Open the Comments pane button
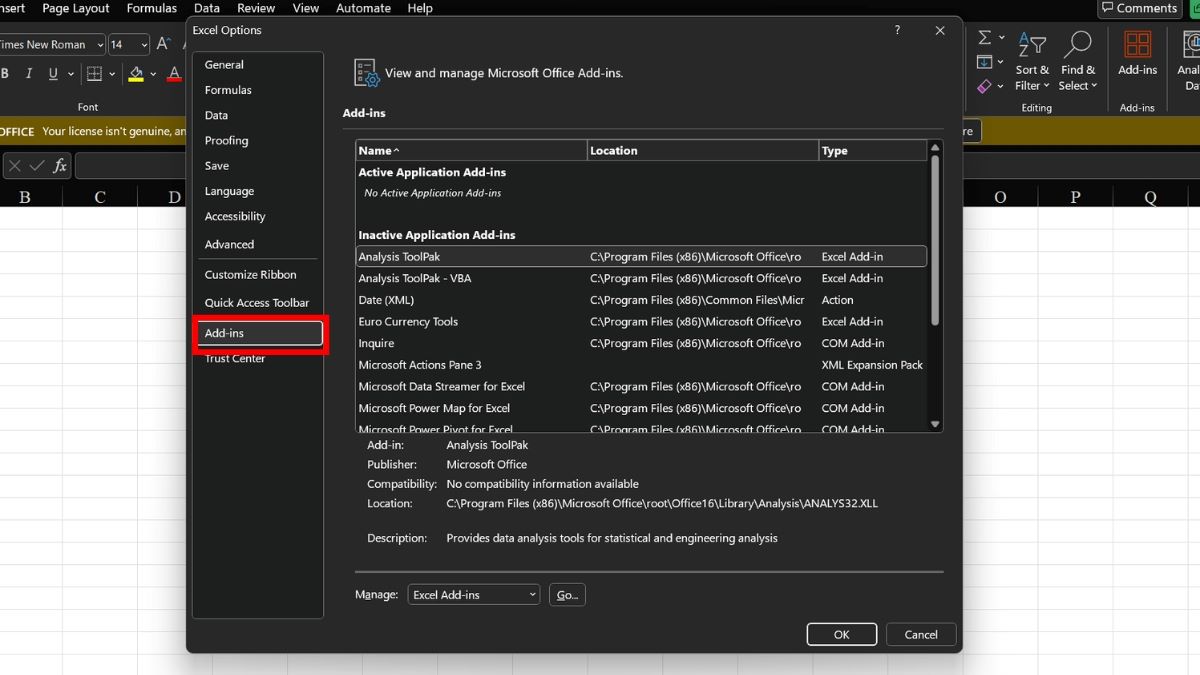This screenshot has height=675, width=1200. click(1139, 8)
